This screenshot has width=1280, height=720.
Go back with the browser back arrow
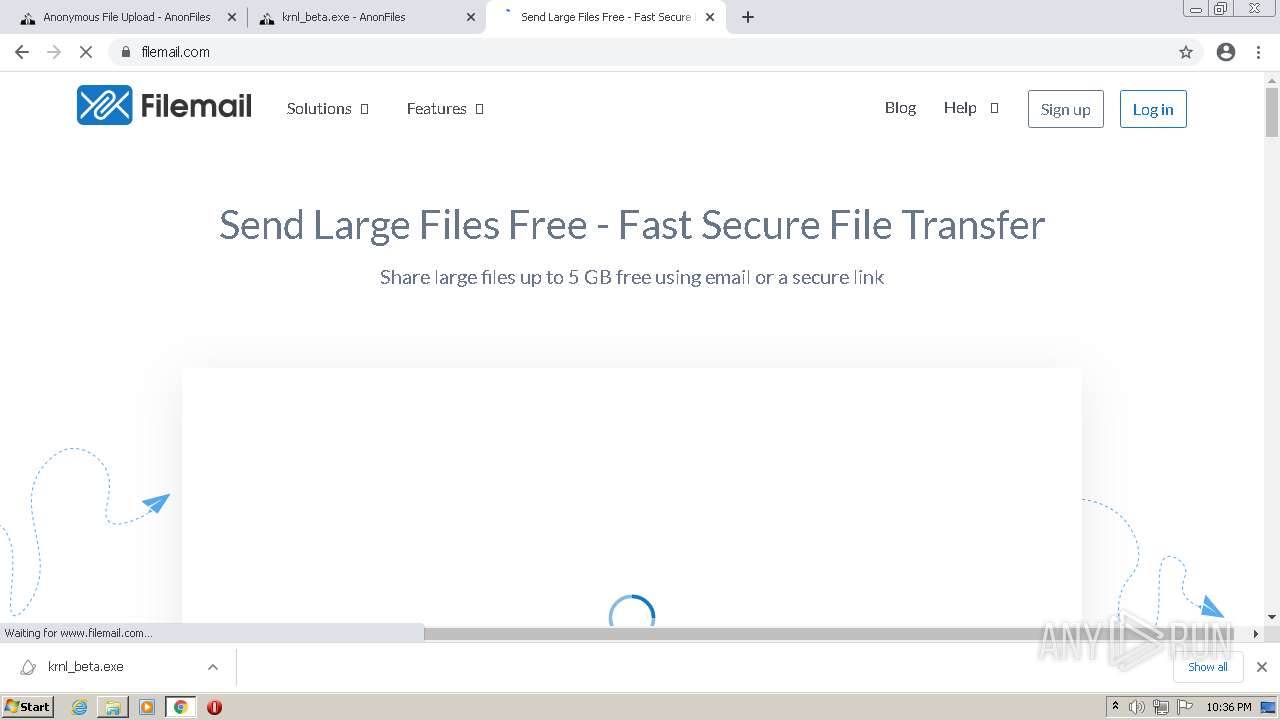coord(22,52)
